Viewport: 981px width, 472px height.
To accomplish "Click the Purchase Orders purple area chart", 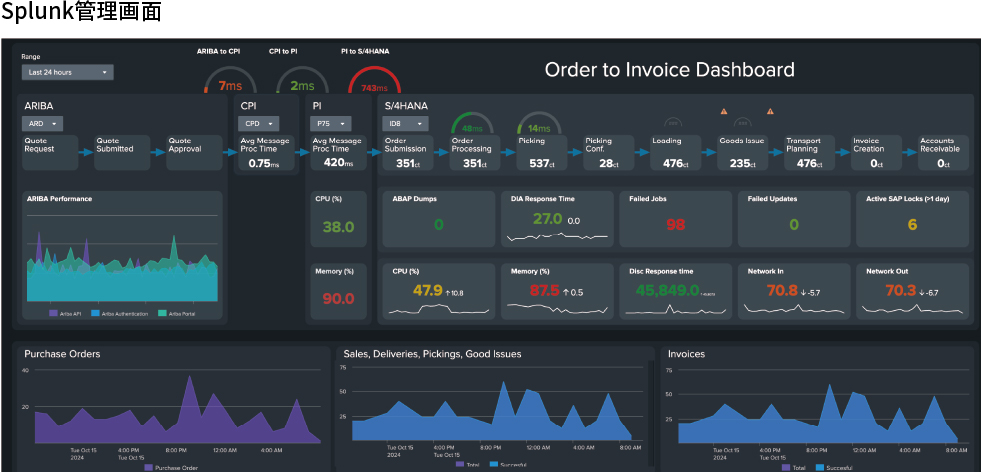I will coord(176,410).
